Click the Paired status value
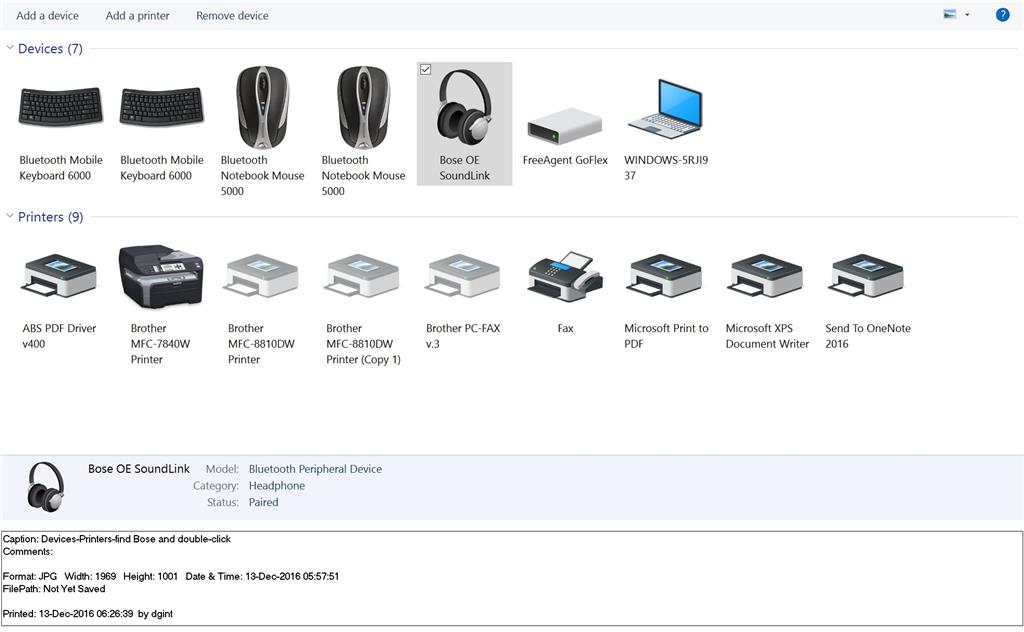Screen dimensions: 1024x632 [263, 502]
